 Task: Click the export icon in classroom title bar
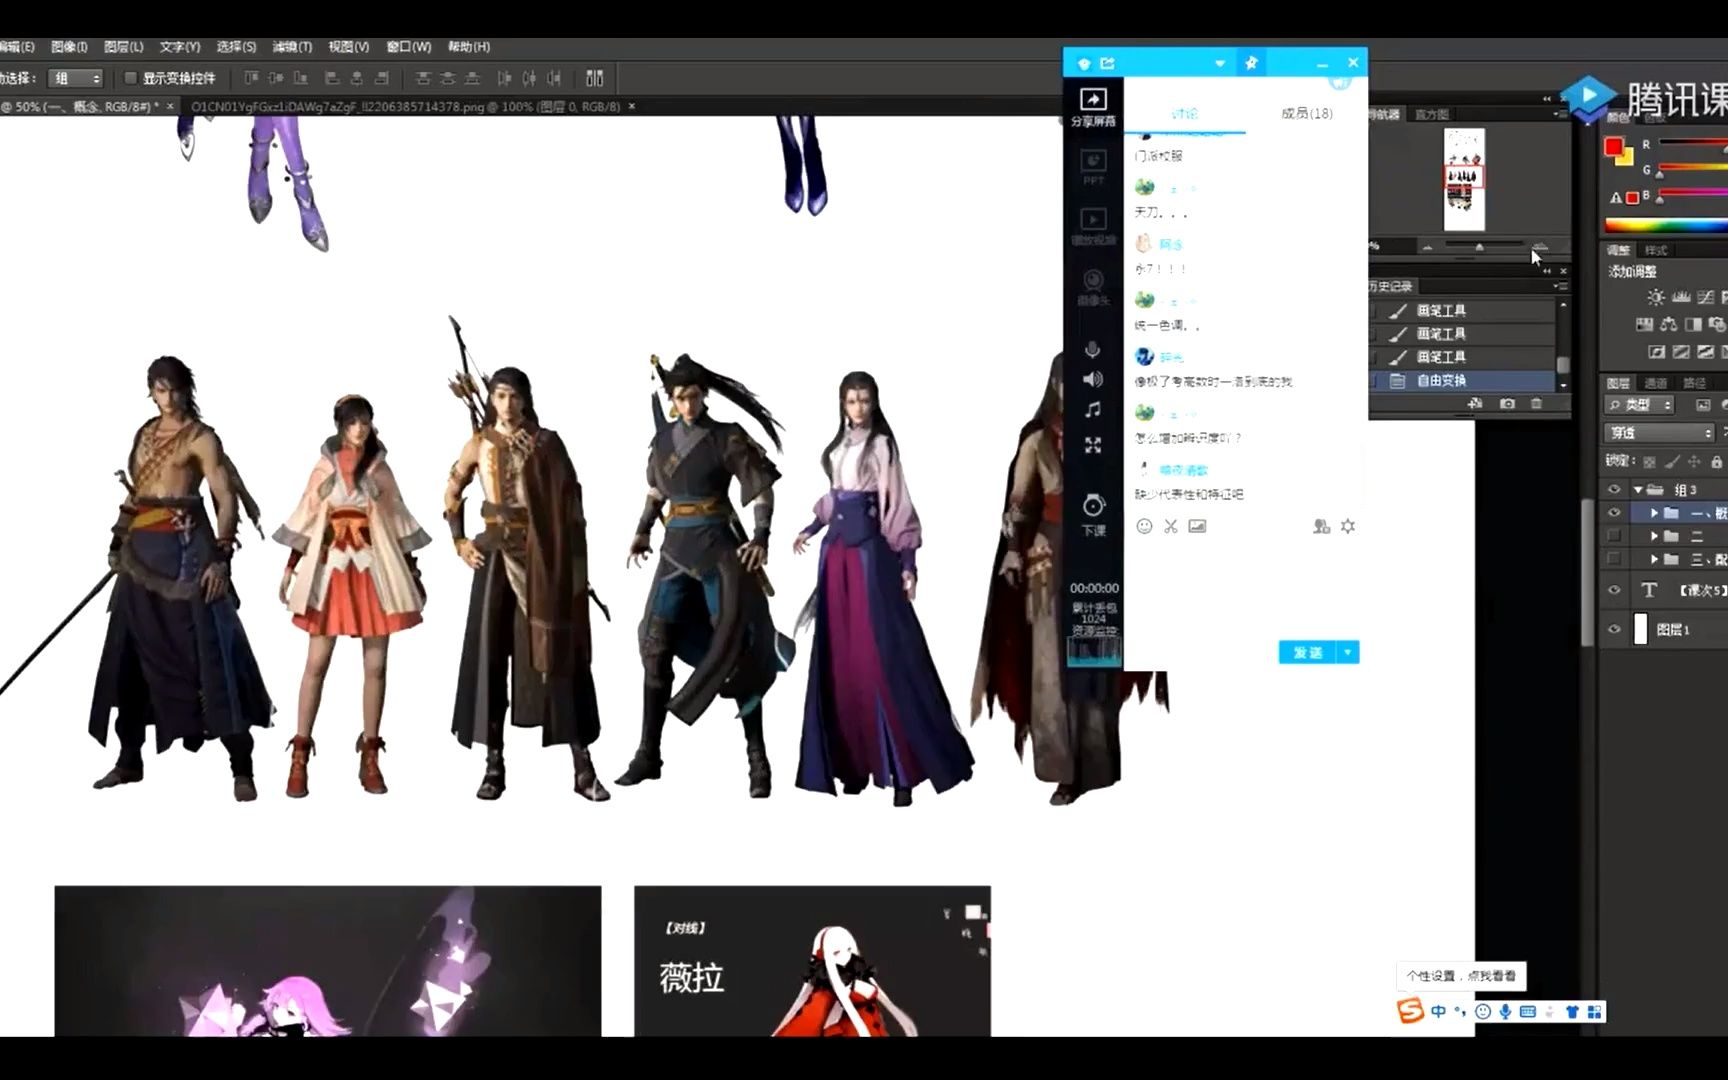[x=1108, y=63]
